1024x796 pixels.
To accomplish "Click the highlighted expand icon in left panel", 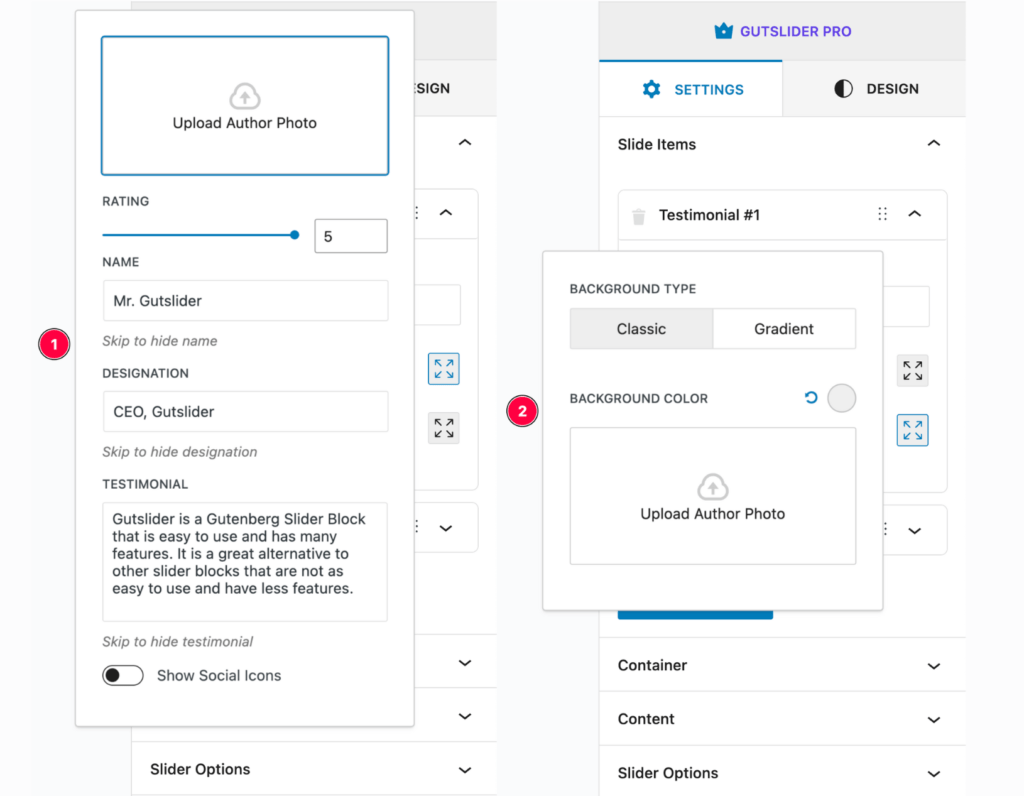I will [x=443, y=368].
